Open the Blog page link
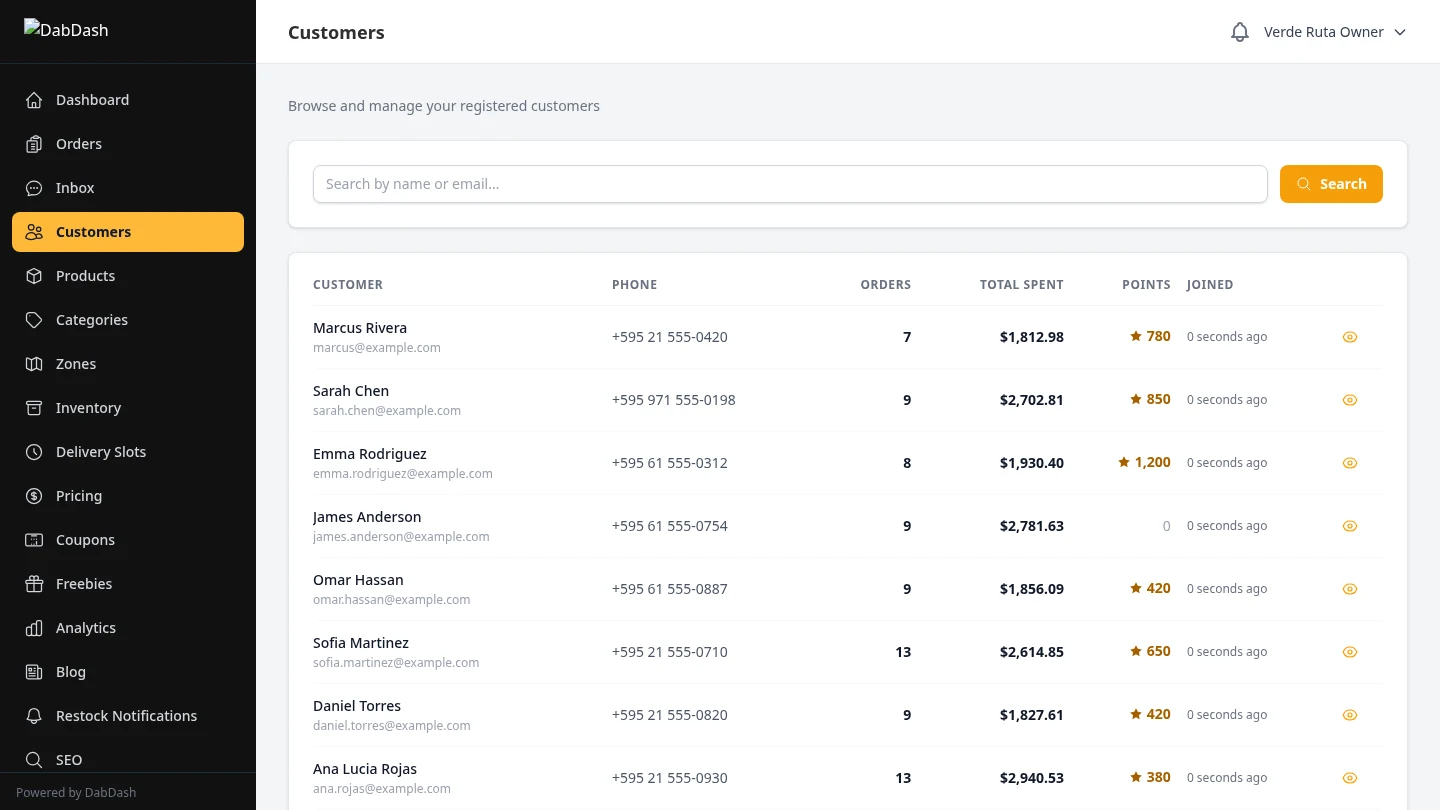 click(x=70, y=672)
